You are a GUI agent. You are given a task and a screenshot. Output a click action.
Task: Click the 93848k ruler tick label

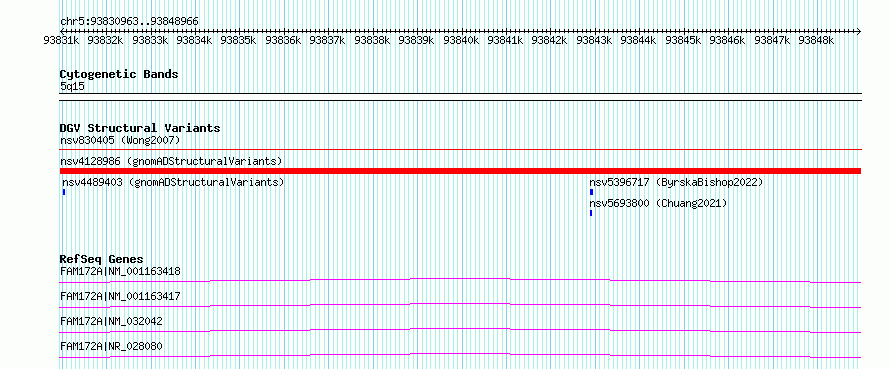816,40
